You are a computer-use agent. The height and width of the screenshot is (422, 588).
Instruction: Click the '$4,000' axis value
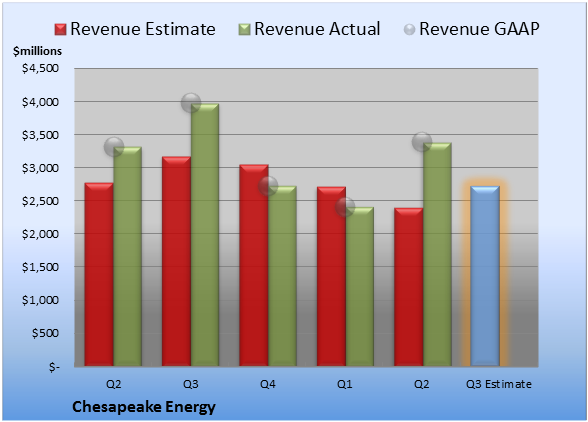(x=40, y=102)
